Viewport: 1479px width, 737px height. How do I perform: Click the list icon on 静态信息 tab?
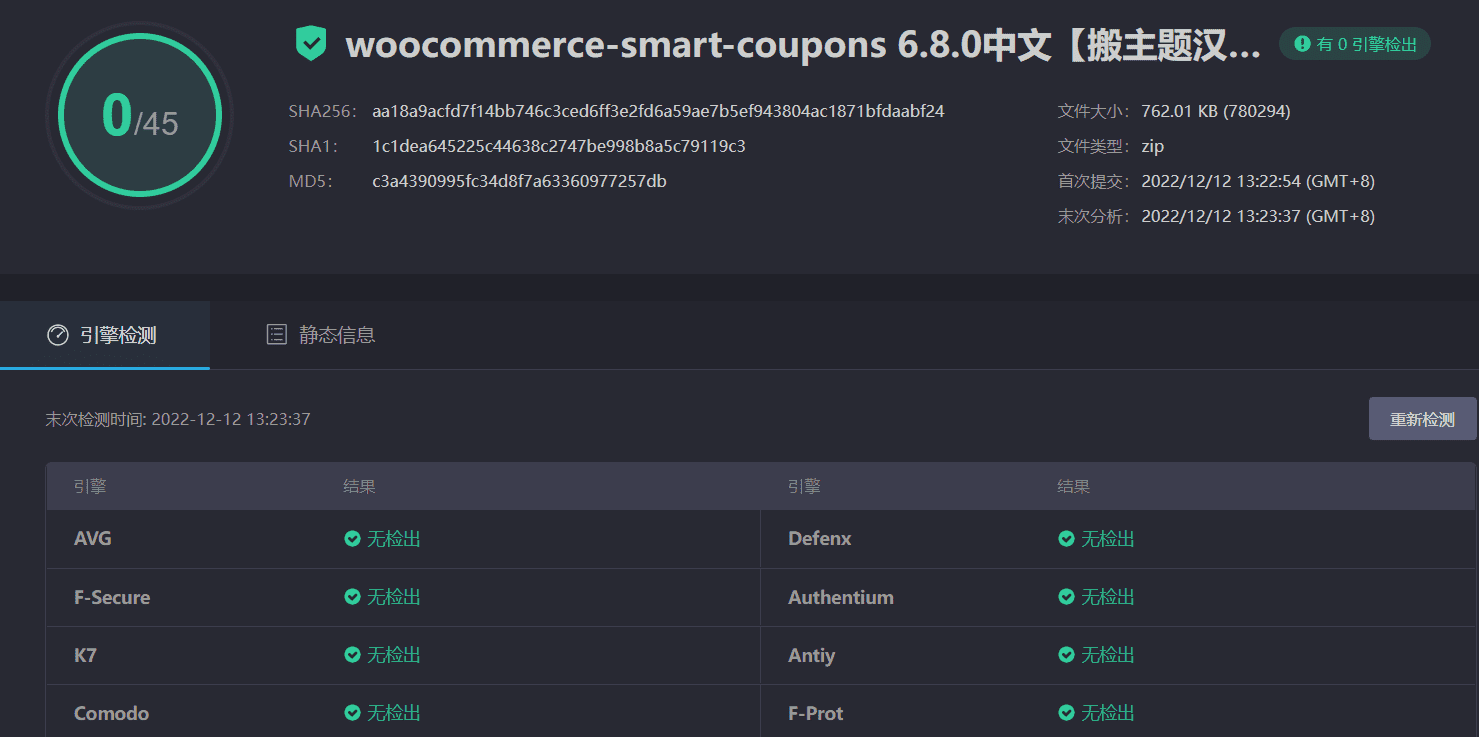(277, 335)
